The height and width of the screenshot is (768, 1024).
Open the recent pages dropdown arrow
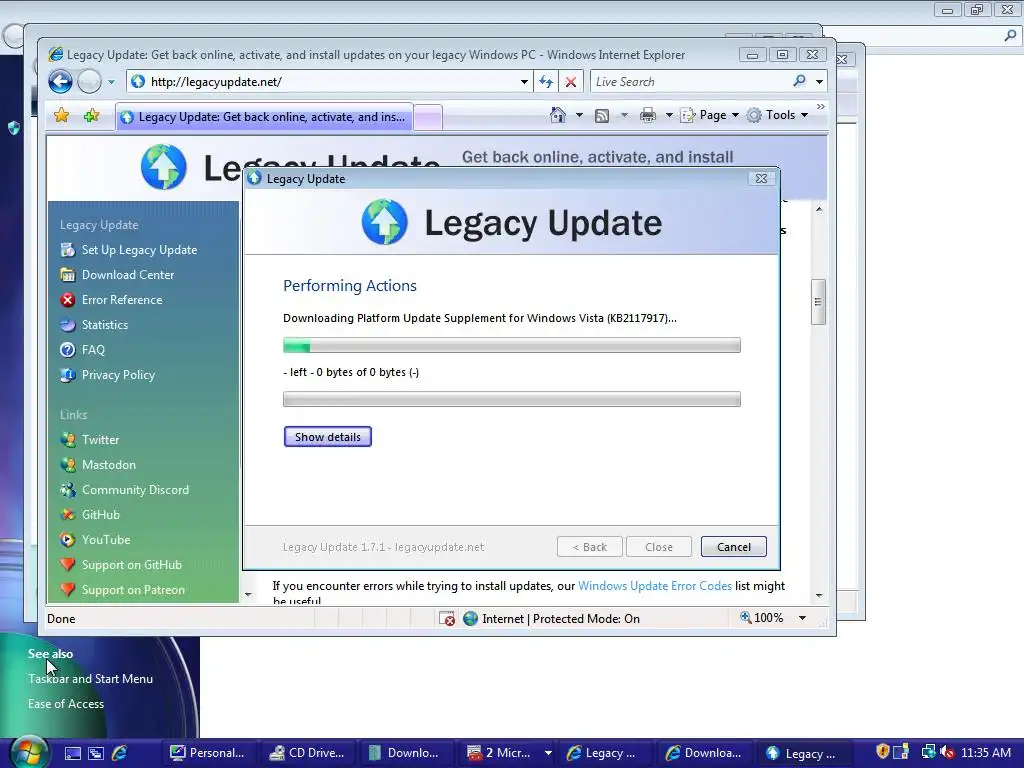tap(111, 82)
